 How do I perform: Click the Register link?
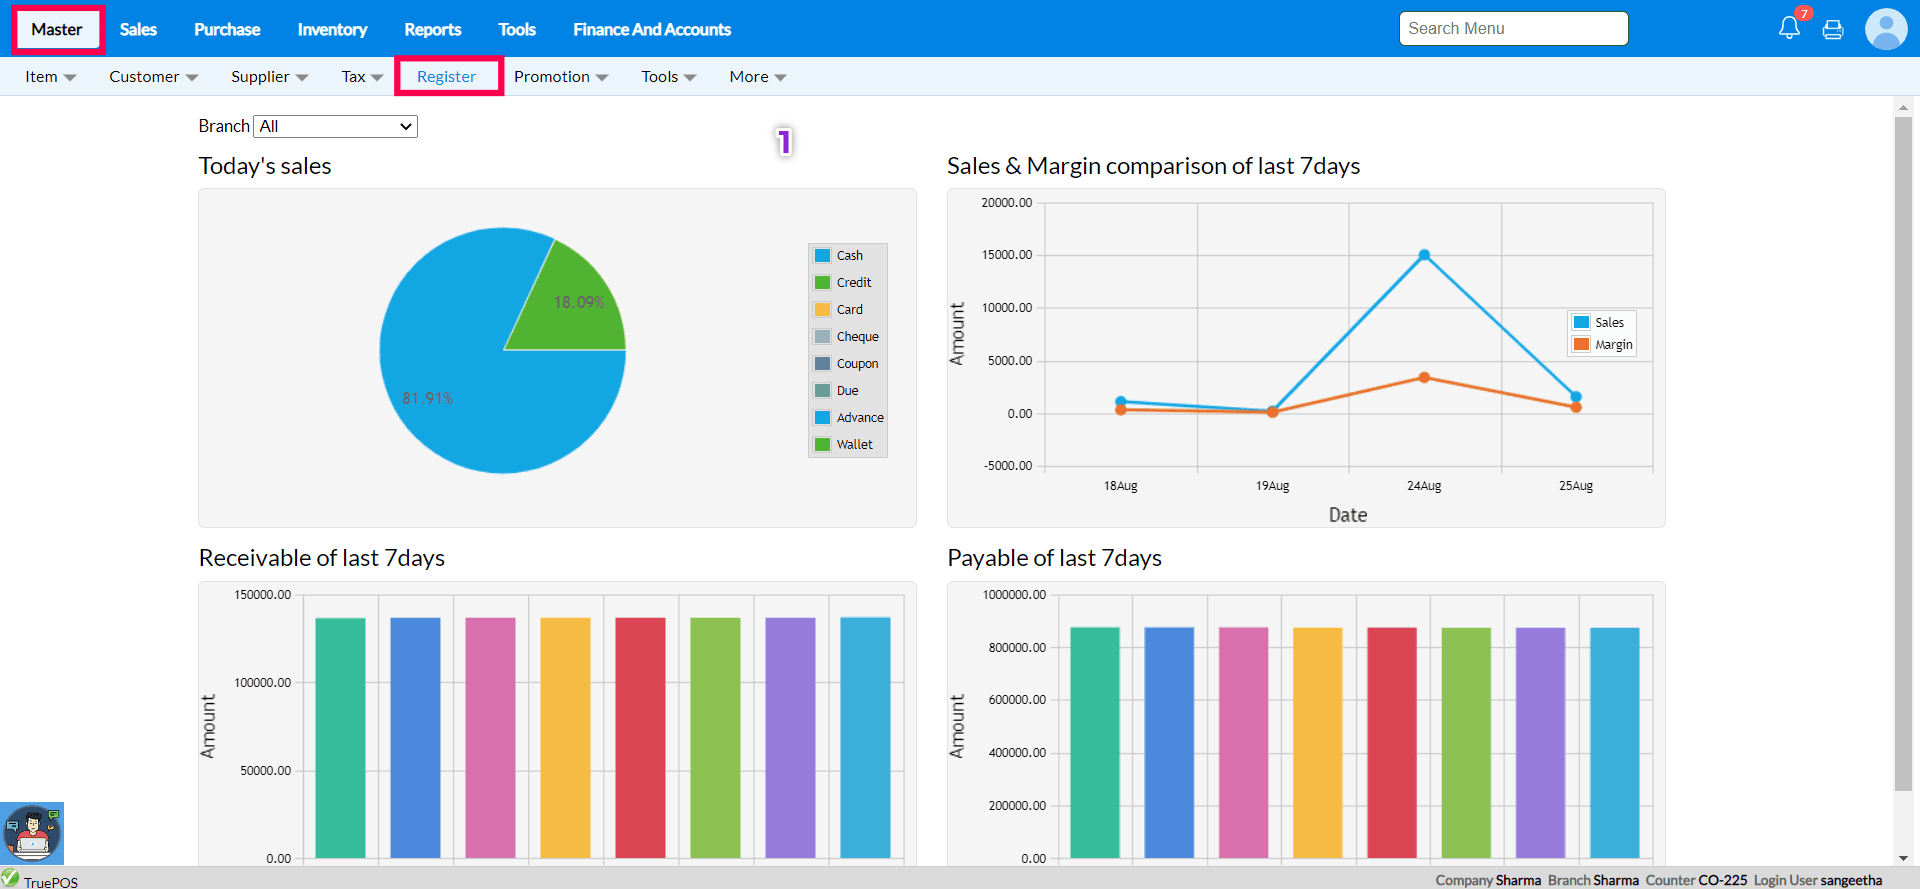click(446, 77)
